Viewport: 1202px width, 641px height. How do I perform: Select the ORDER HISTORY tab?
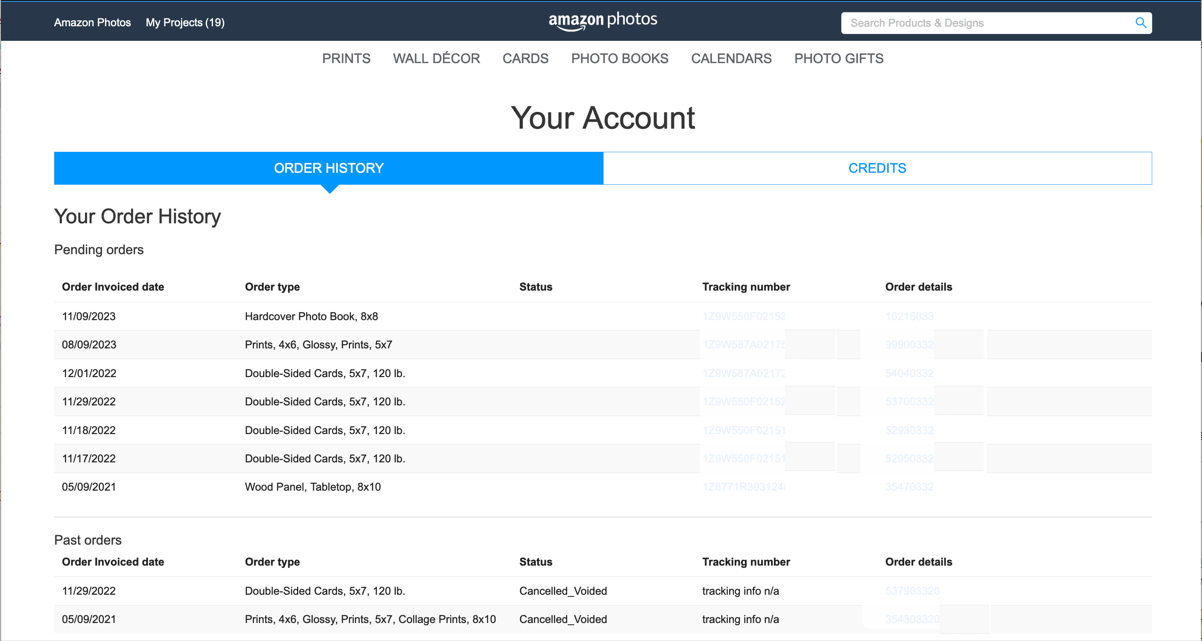coord(329,168)
